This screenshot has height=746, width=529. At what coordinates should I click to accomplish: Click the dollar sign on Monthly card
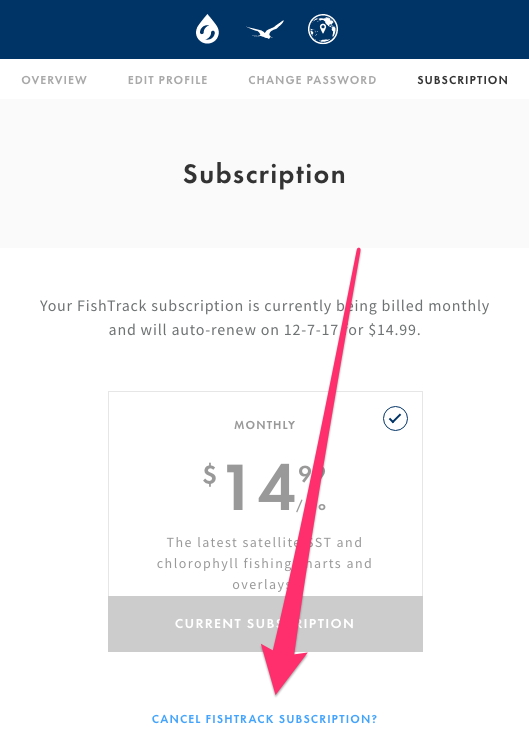210,475
